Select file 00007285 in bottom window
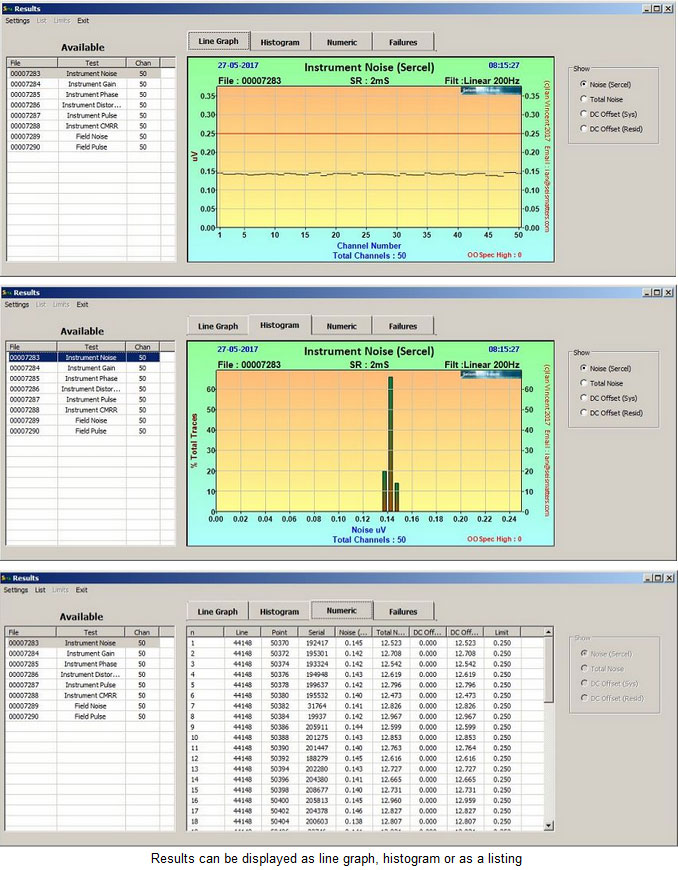 click(x=24, y=664)
